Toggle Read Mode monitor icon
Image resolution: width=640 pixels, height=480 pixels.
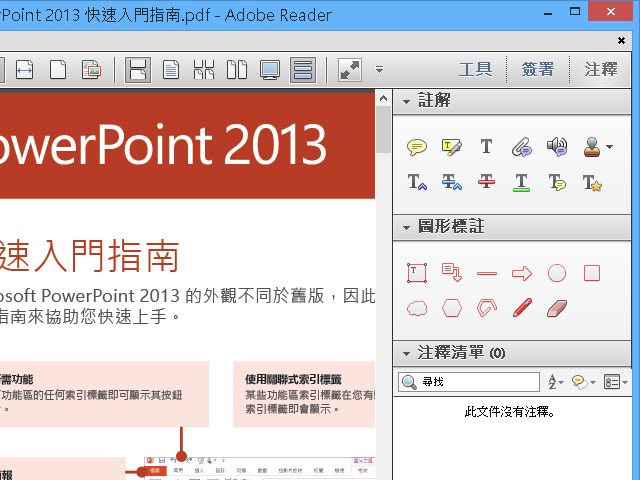(x=270, y=70)
